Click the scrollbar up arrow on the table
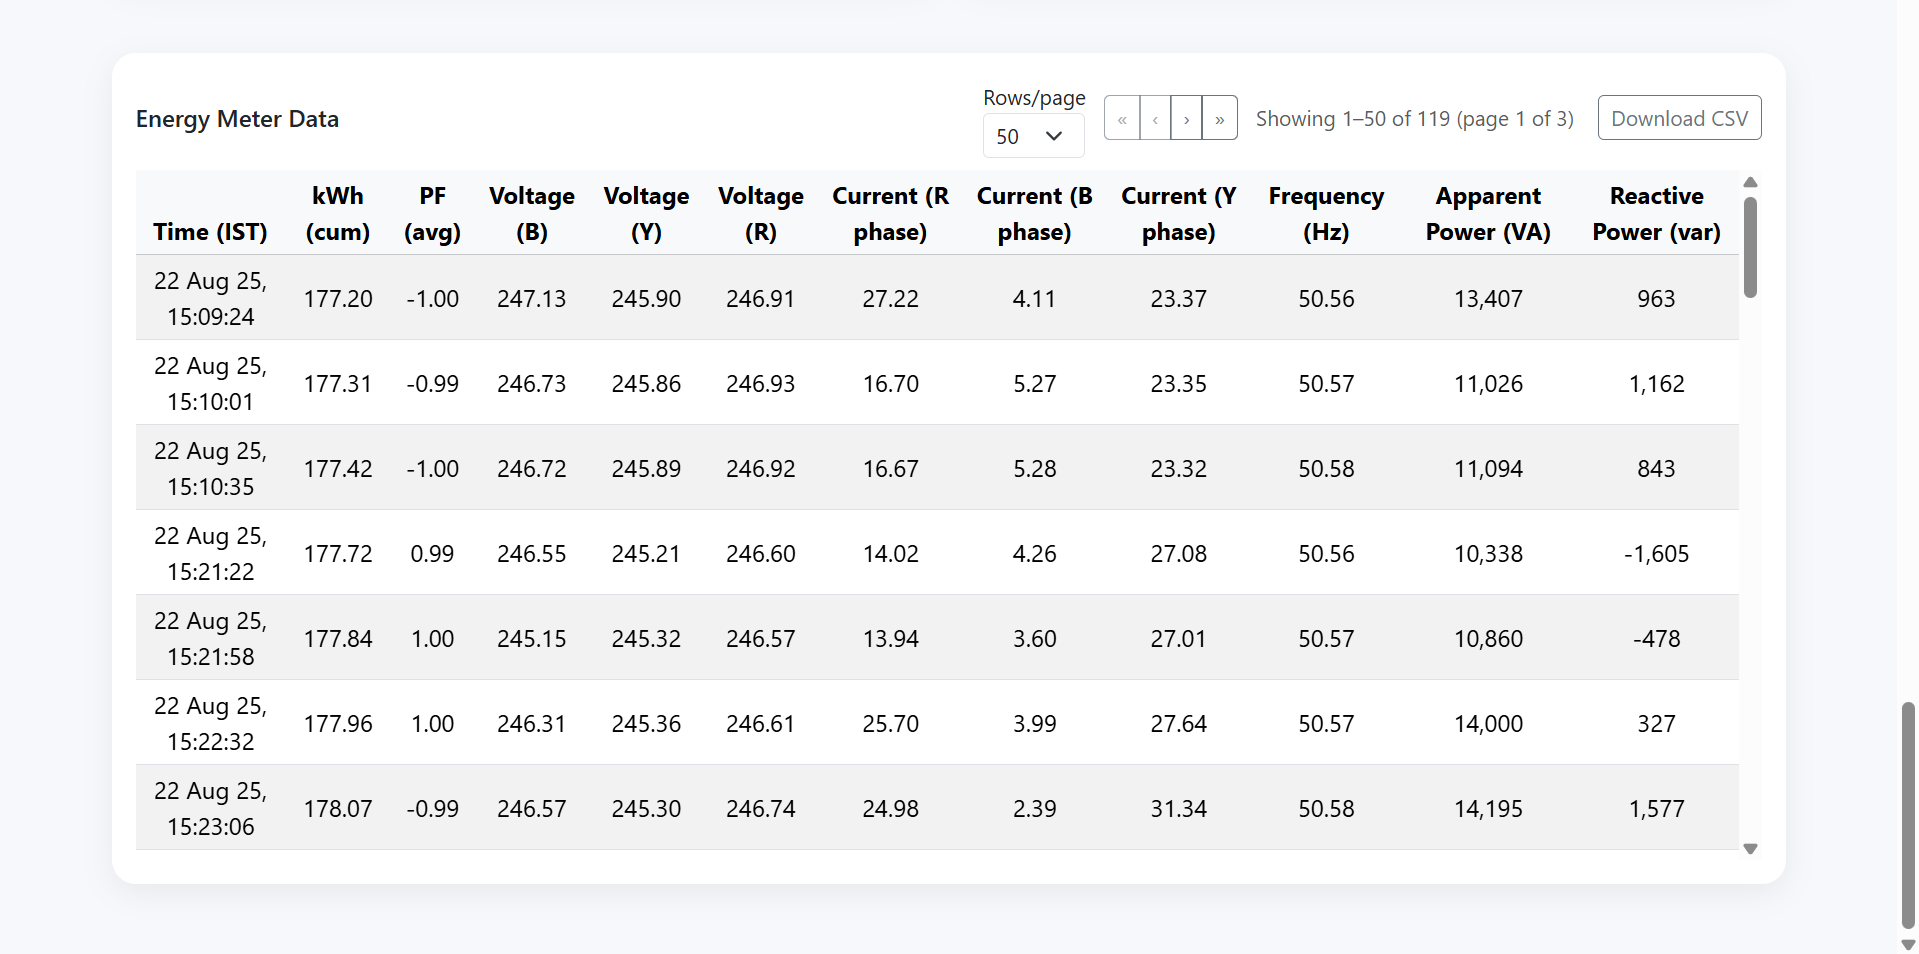 tap(1750, 181)
